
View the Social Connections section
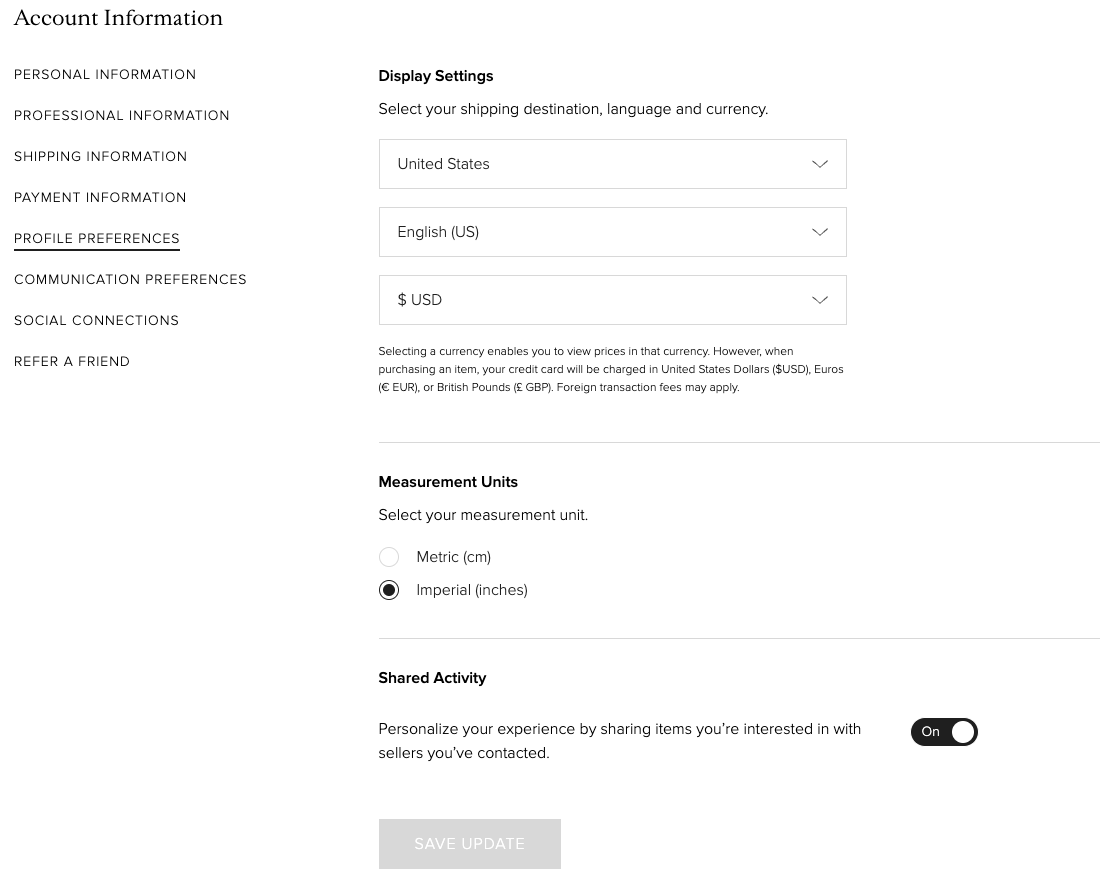(x=96, y=320)
